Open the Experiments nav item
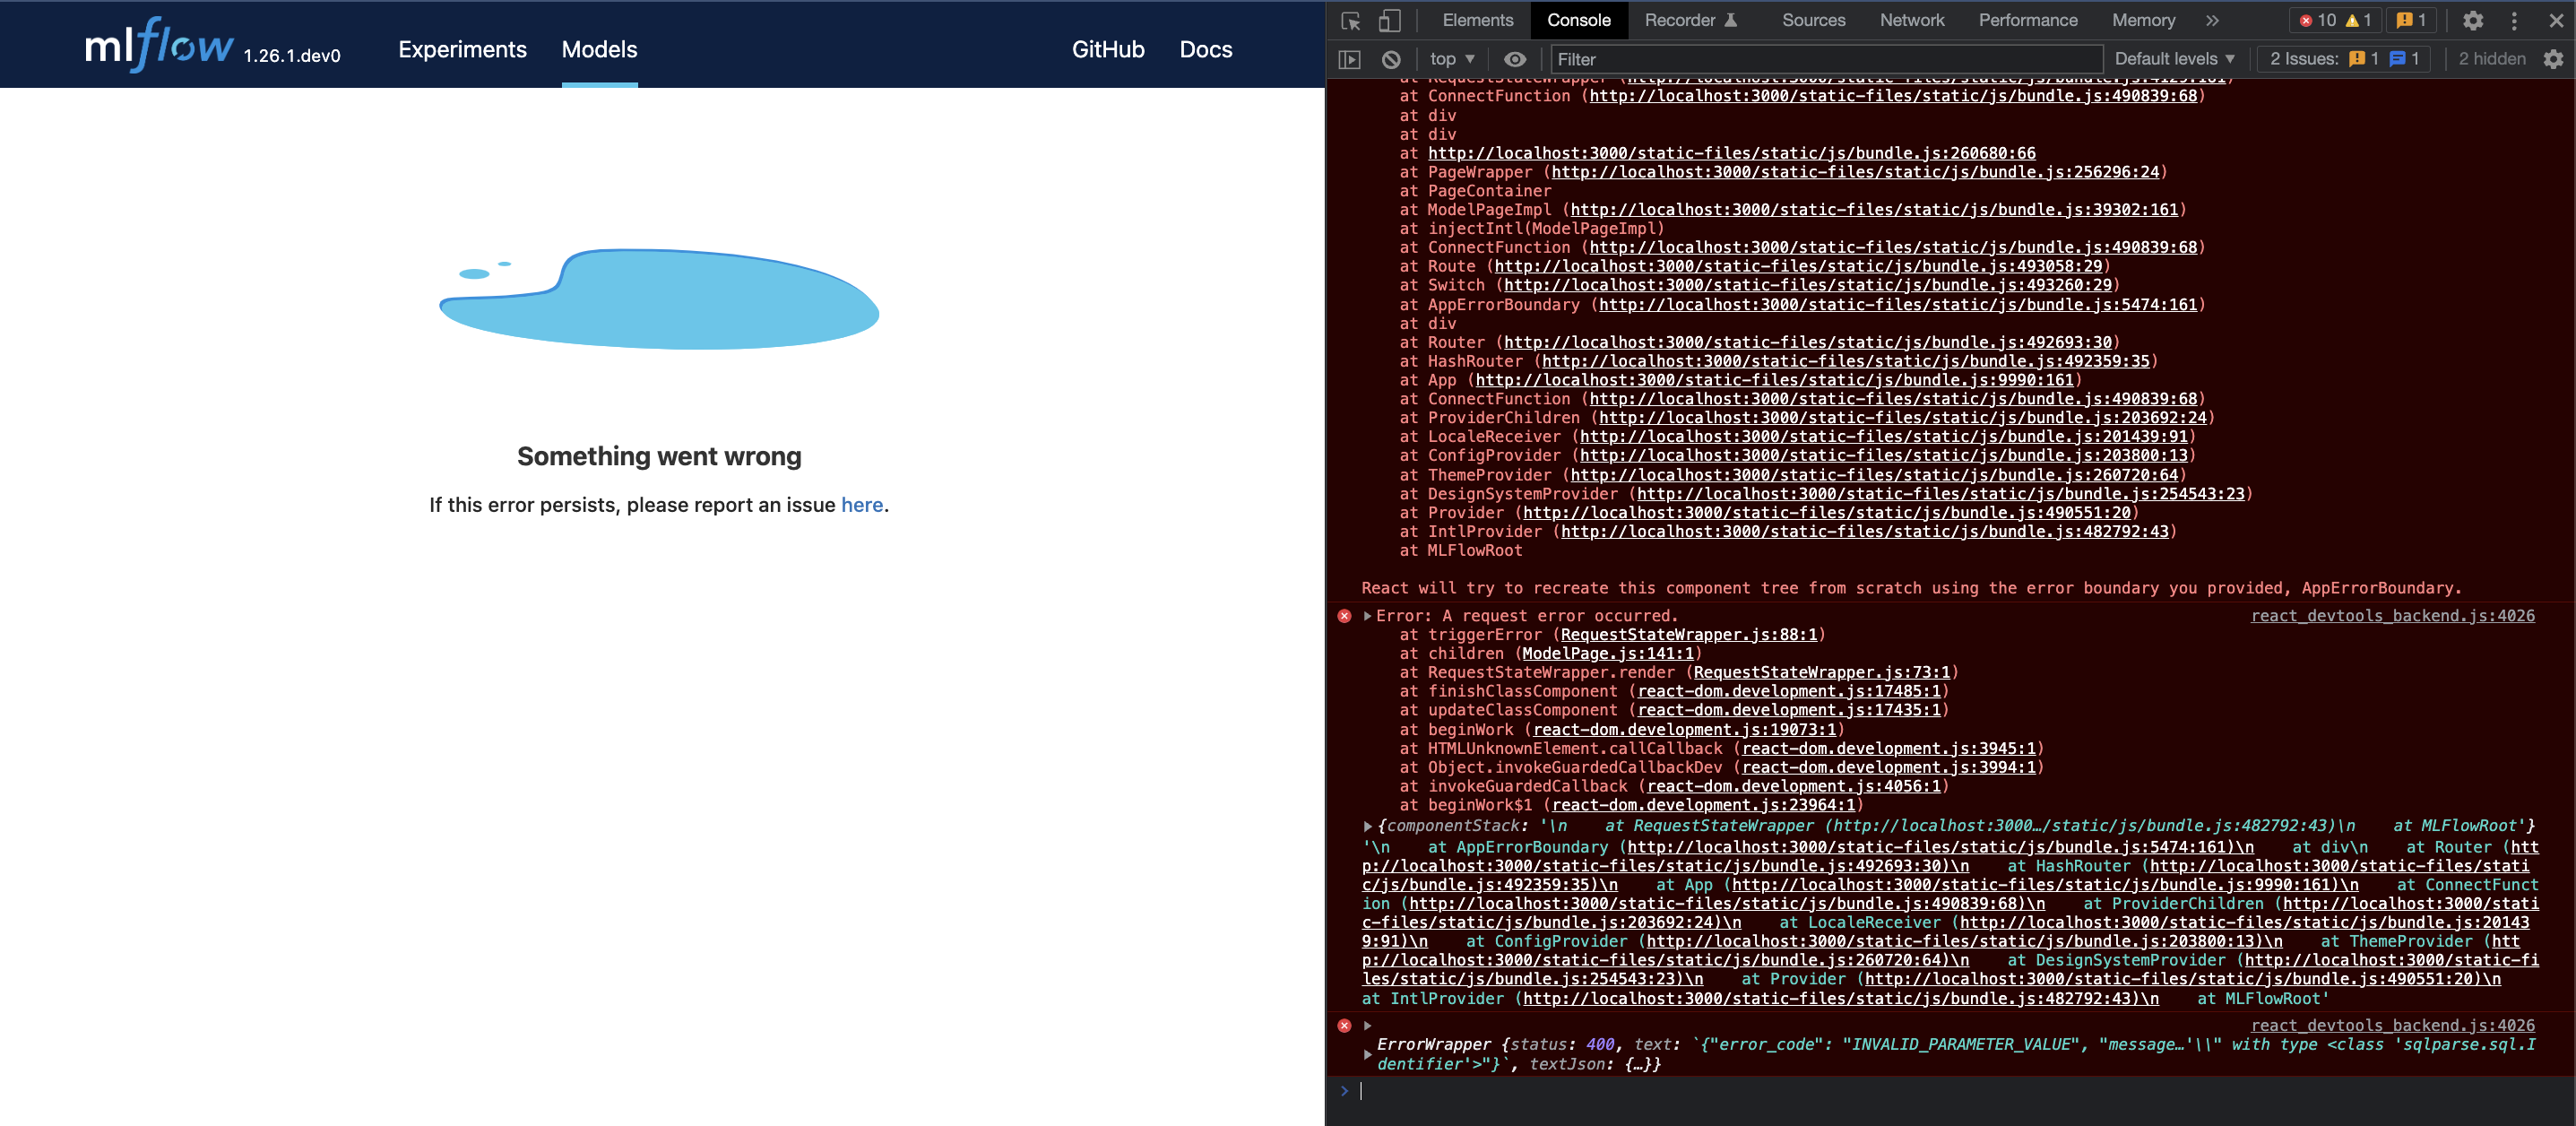This screenshot has height=1126, width=2576. coord(462,49)
